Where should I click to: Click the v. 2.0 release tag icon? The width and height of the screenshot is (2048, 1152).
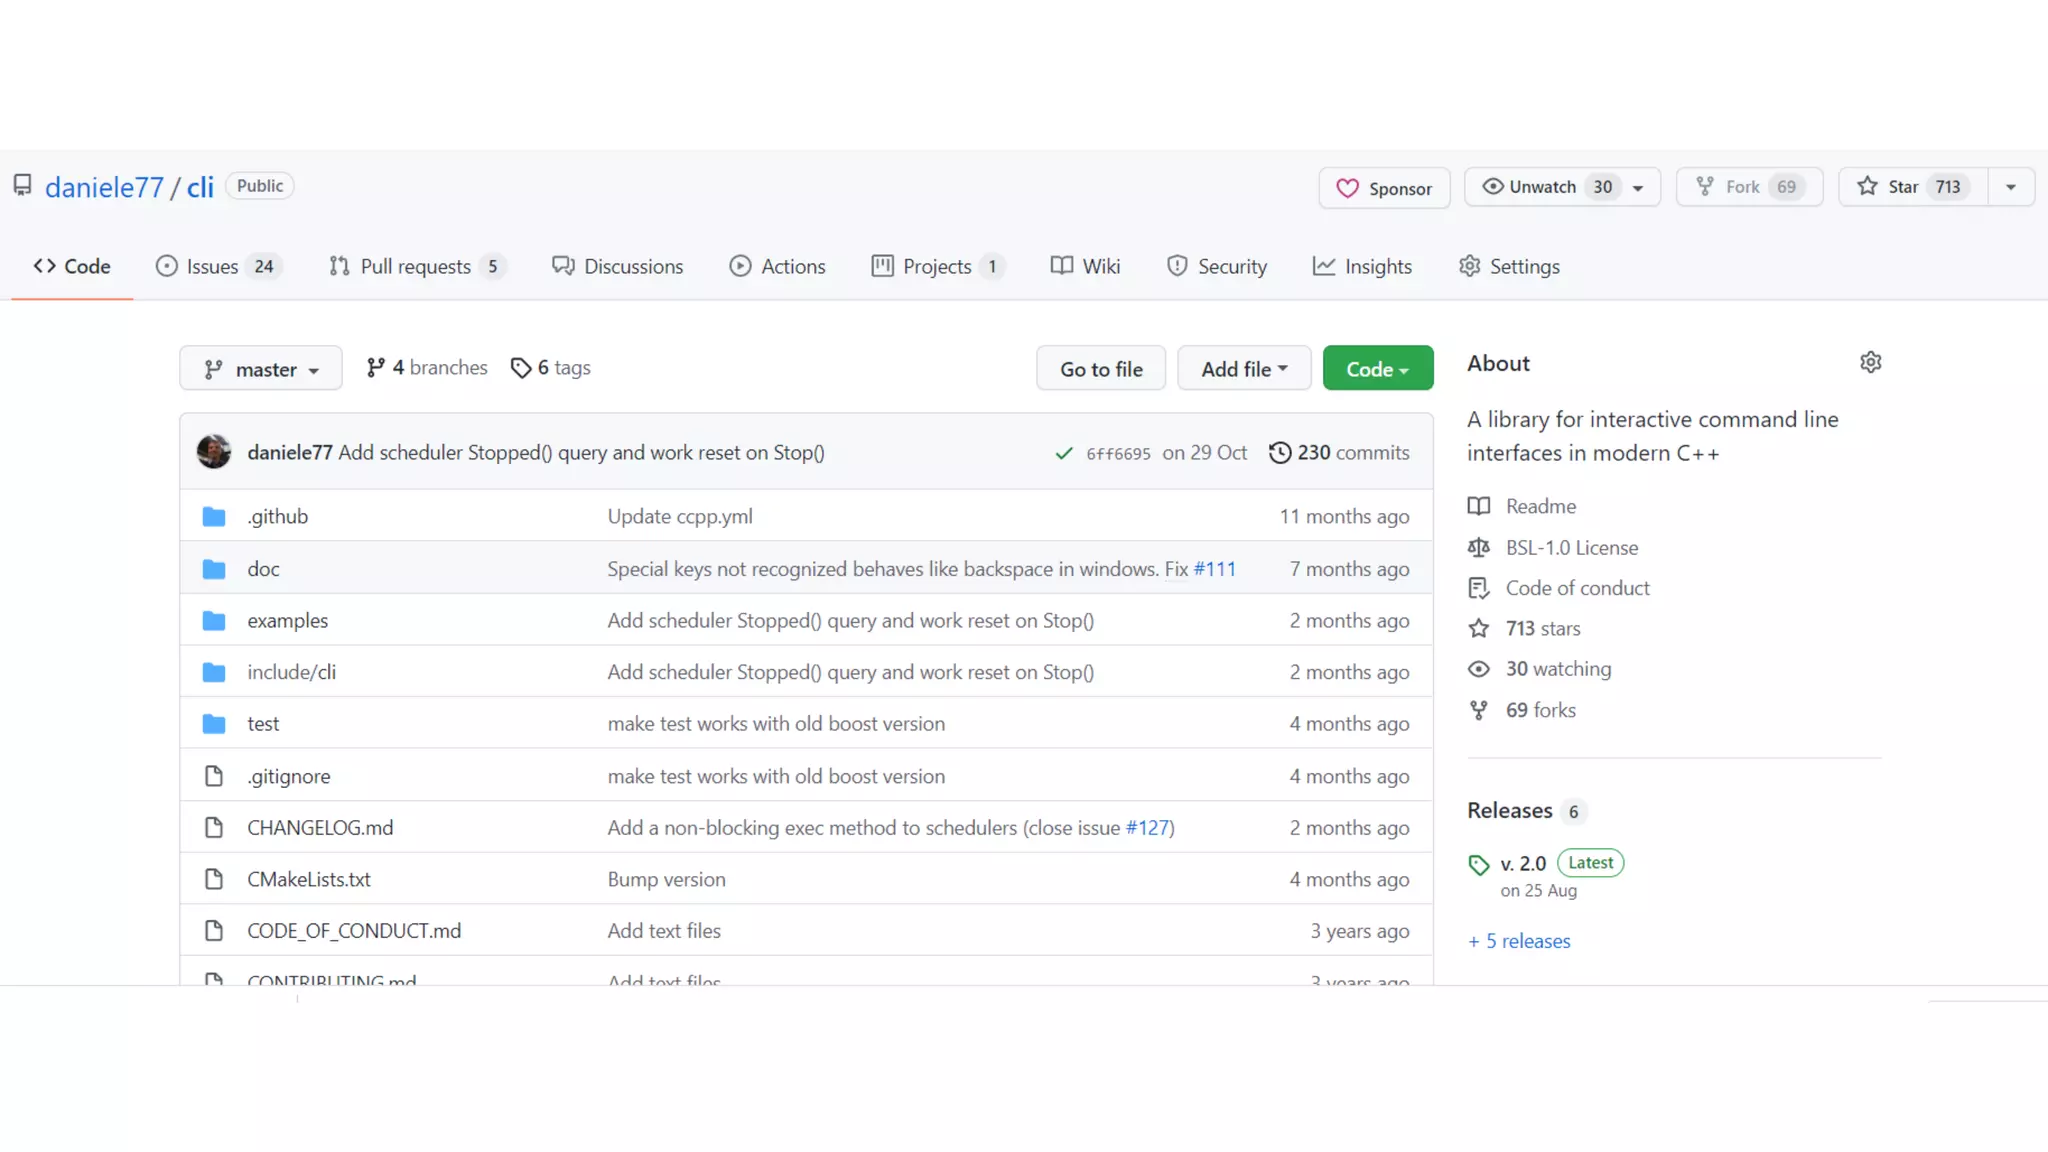coord(1479,865)
